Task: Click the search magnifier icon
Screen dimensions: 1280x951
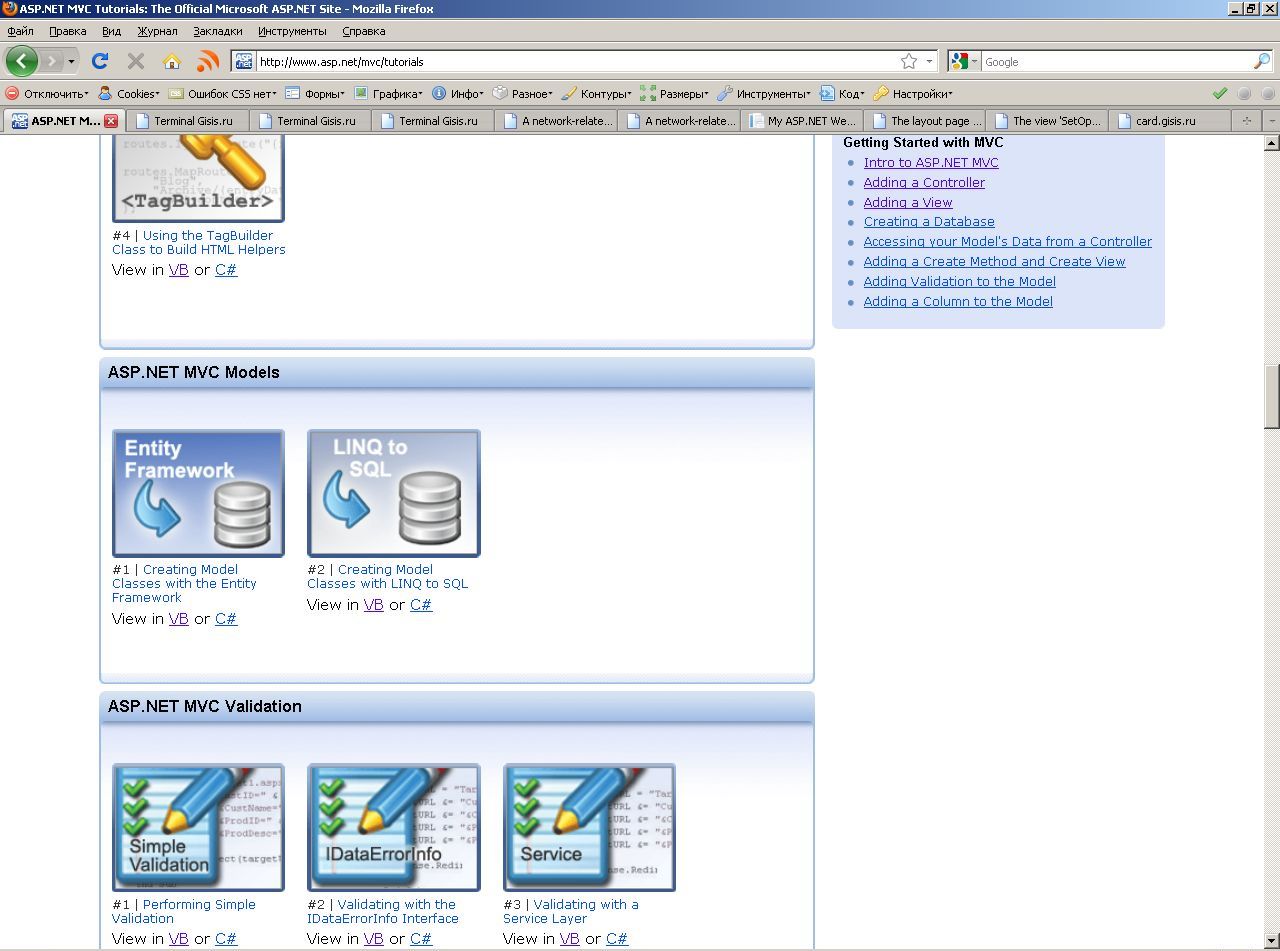Action: tap(1261, 61)
